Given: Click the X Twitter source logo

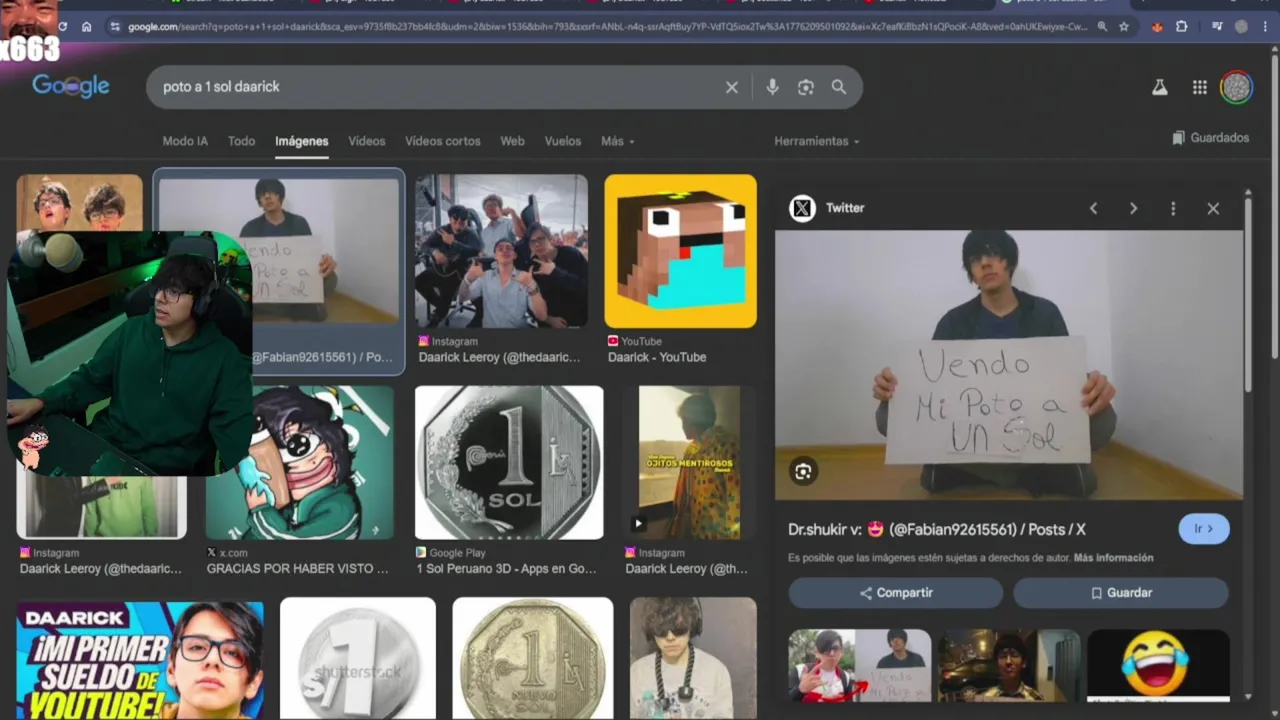Looking at the screenshot, I should point(802,208).
